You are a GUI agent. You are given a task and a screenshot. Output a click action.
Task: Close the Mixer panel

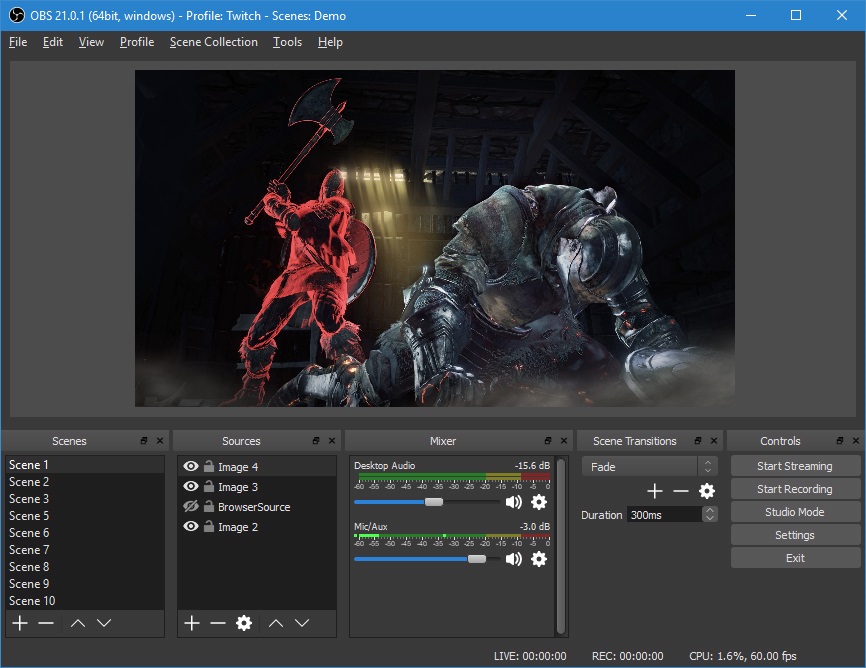tap(563, 440)
